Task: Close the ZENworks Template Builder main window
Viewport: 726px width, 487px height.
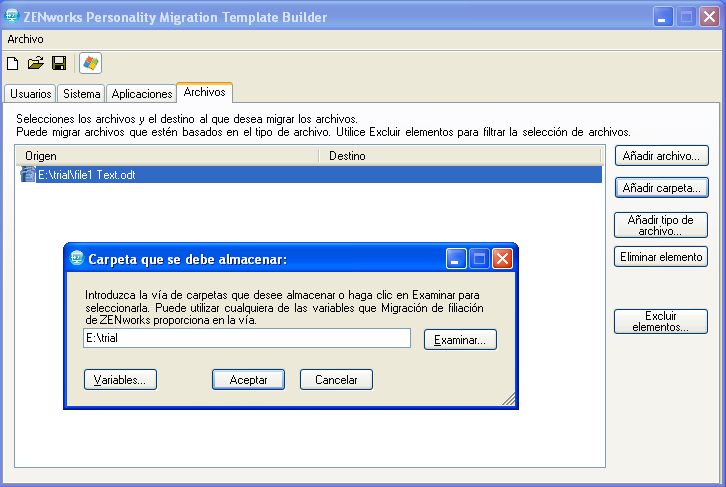Action: point(709,17)
